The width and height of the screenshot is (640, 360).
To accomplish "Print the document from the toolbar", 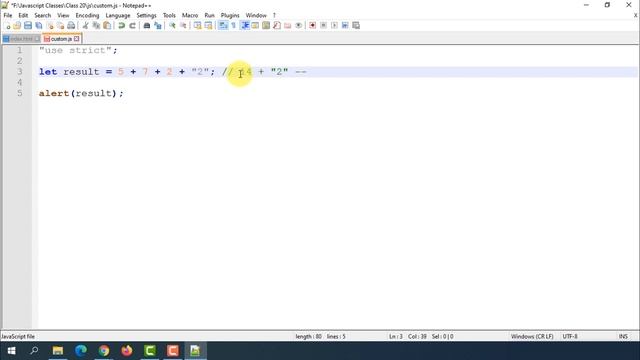I will click(x=71, y=26).
